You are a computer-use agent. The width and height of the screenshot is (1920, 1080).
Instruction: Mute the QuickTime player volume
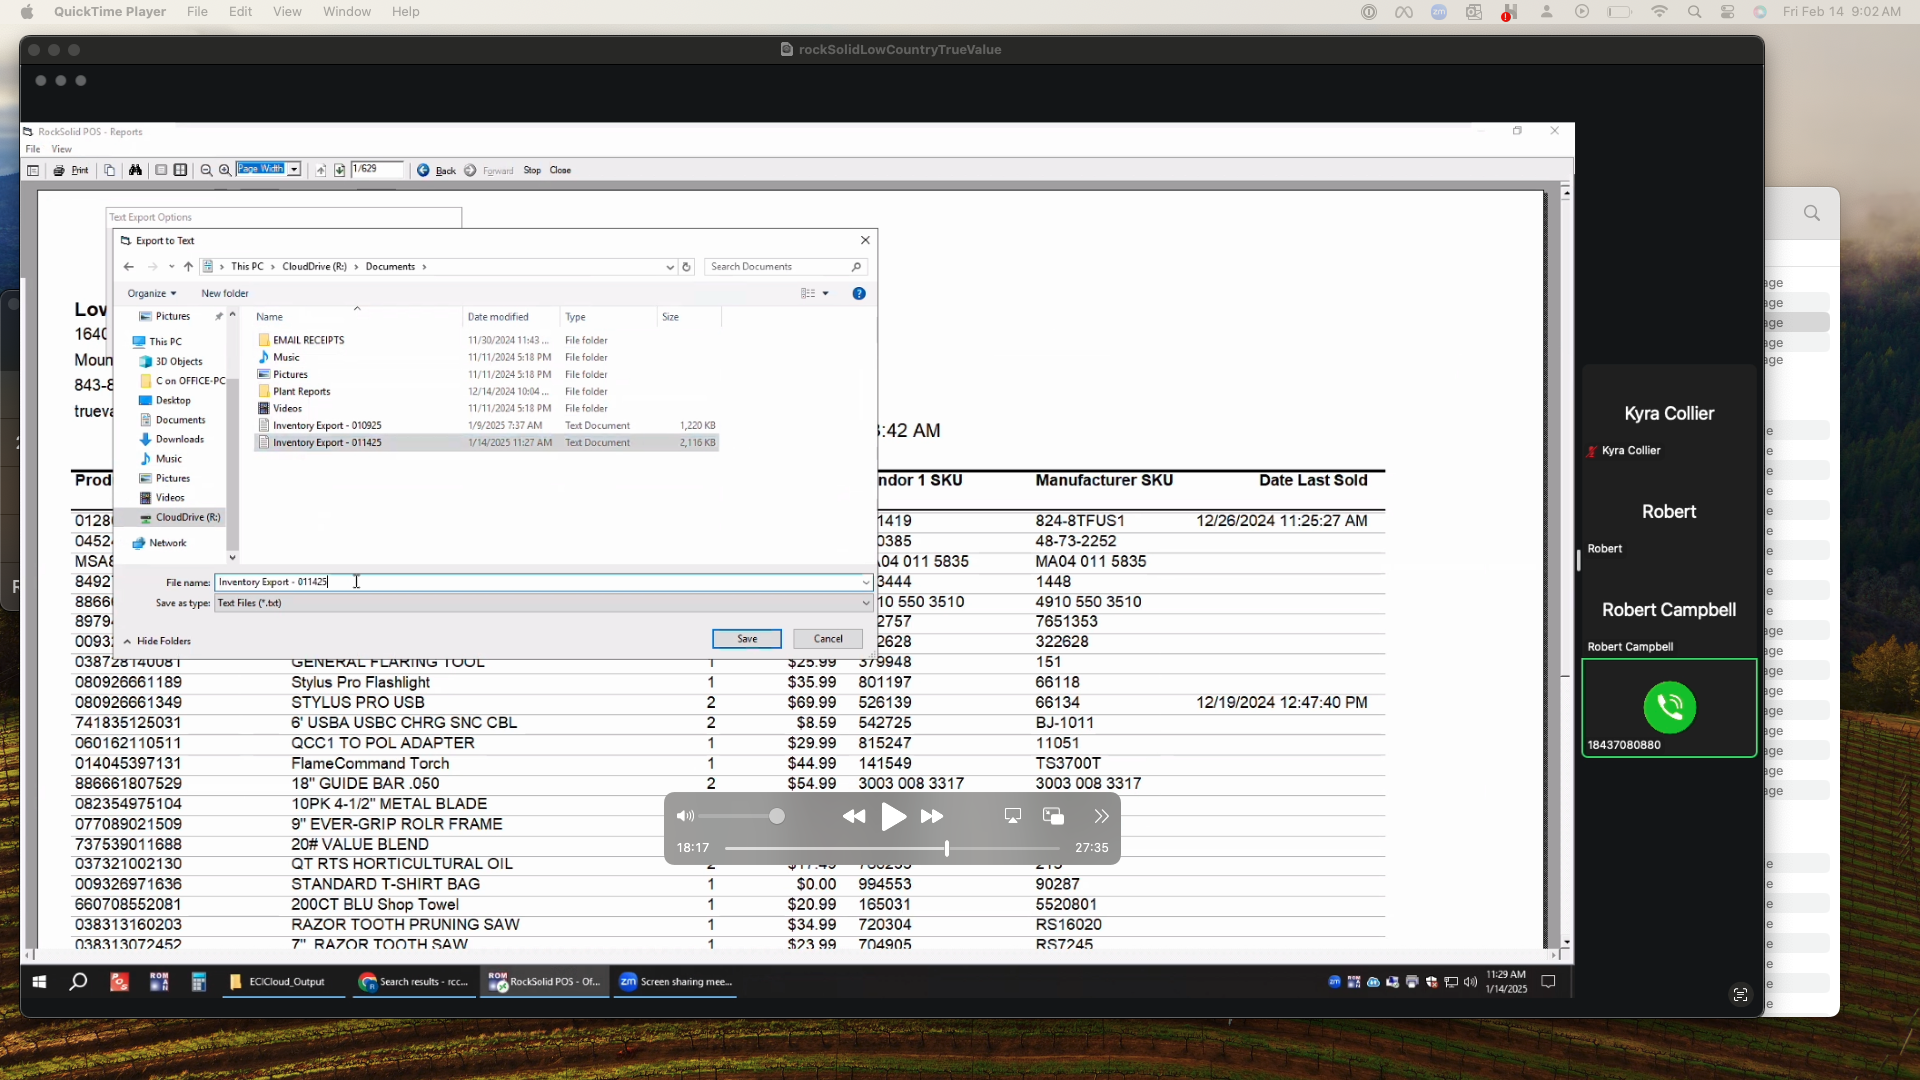pos(685,817)
